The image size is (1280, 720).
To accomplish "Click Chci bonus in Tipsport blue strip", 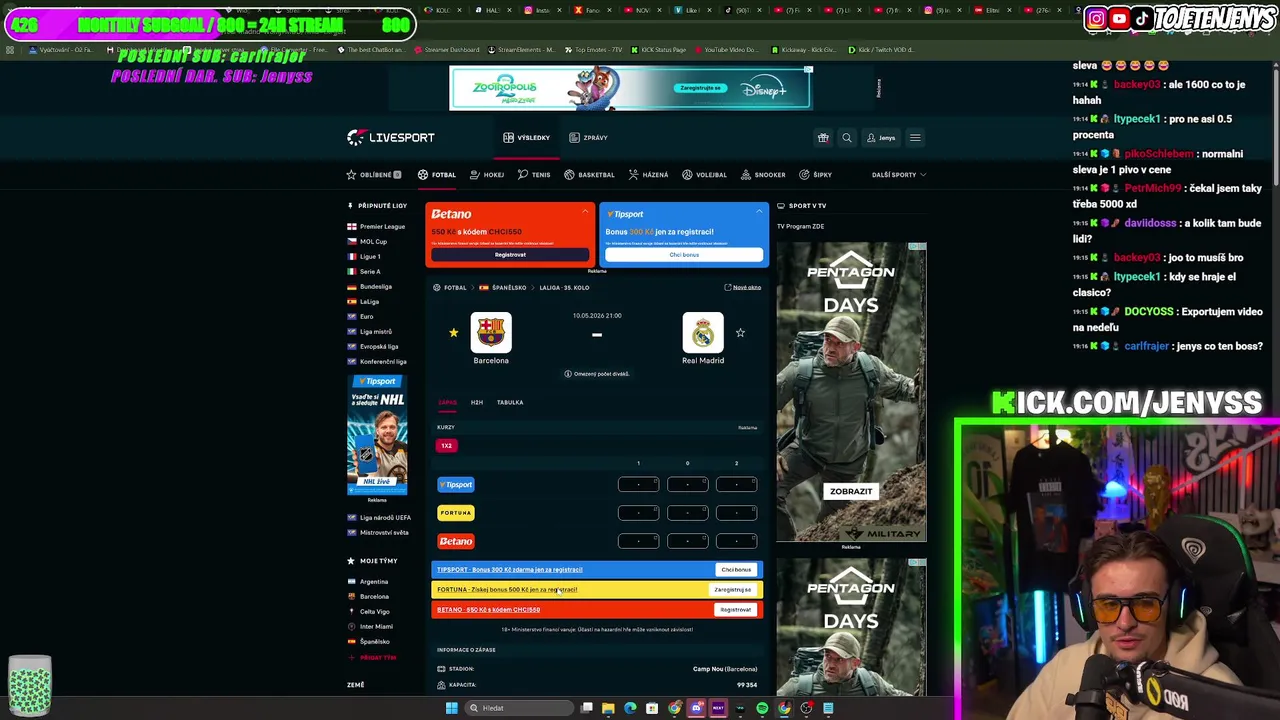I will [x=736, y=570].
